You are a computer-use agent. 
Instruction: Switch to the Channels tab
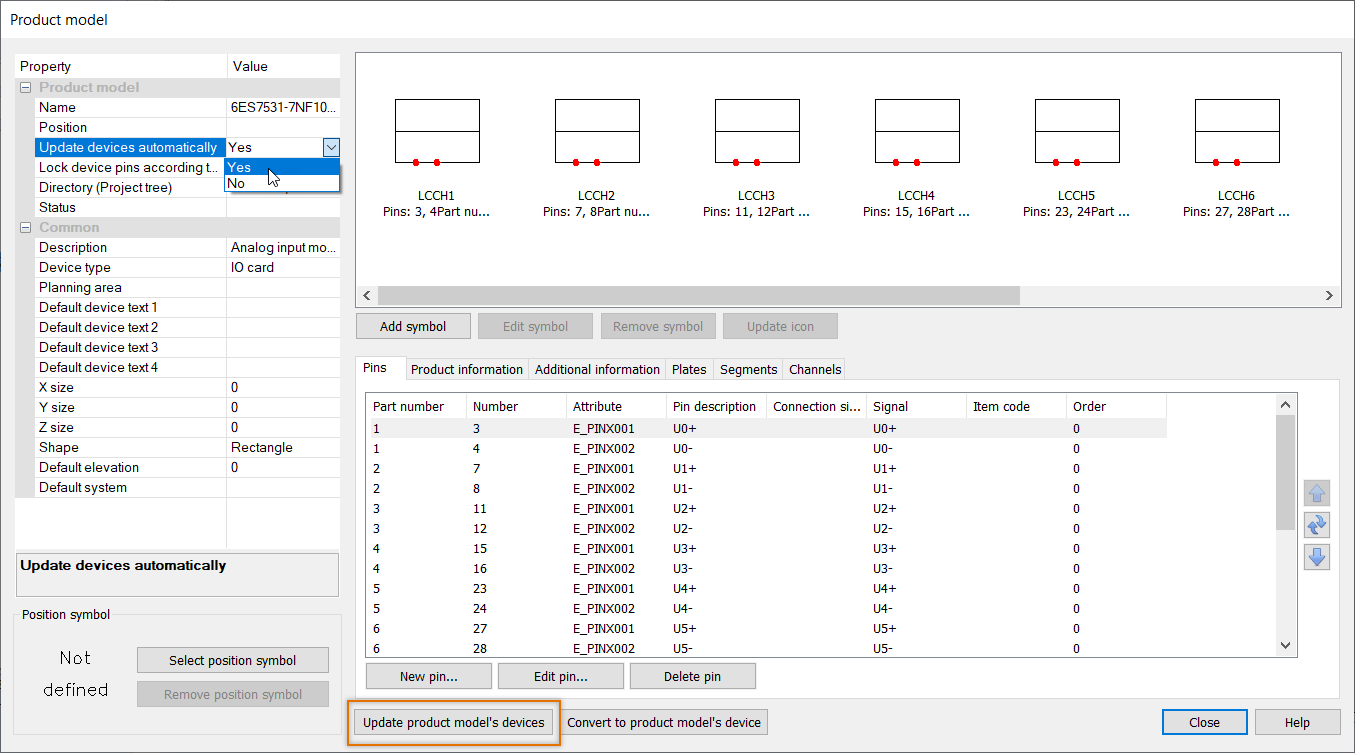point(815,370)
